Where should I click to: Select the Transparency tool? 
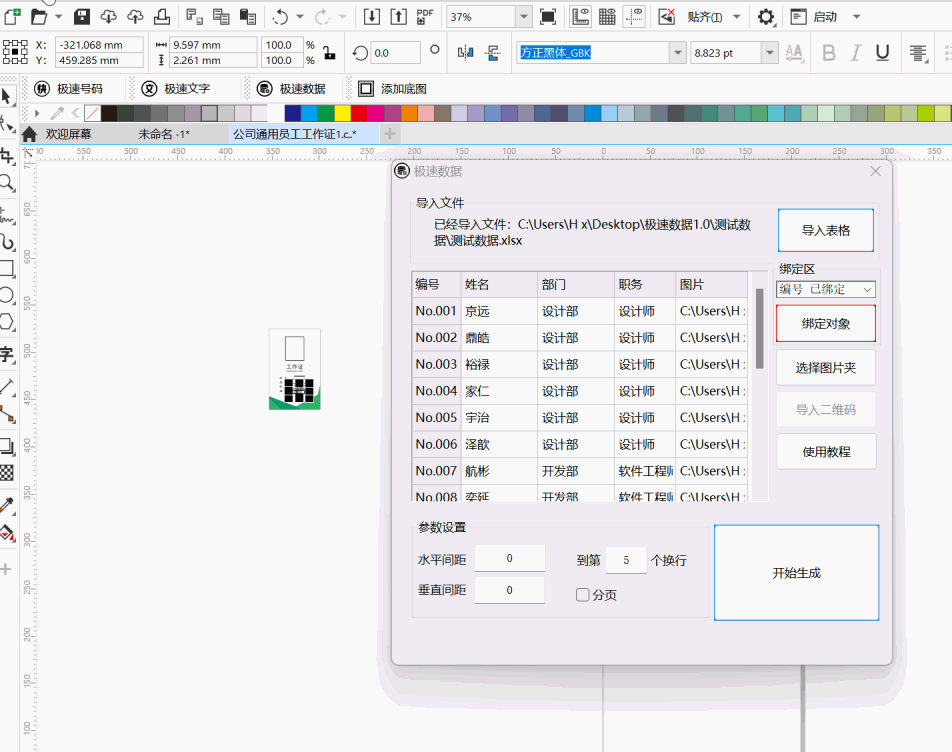7,473
